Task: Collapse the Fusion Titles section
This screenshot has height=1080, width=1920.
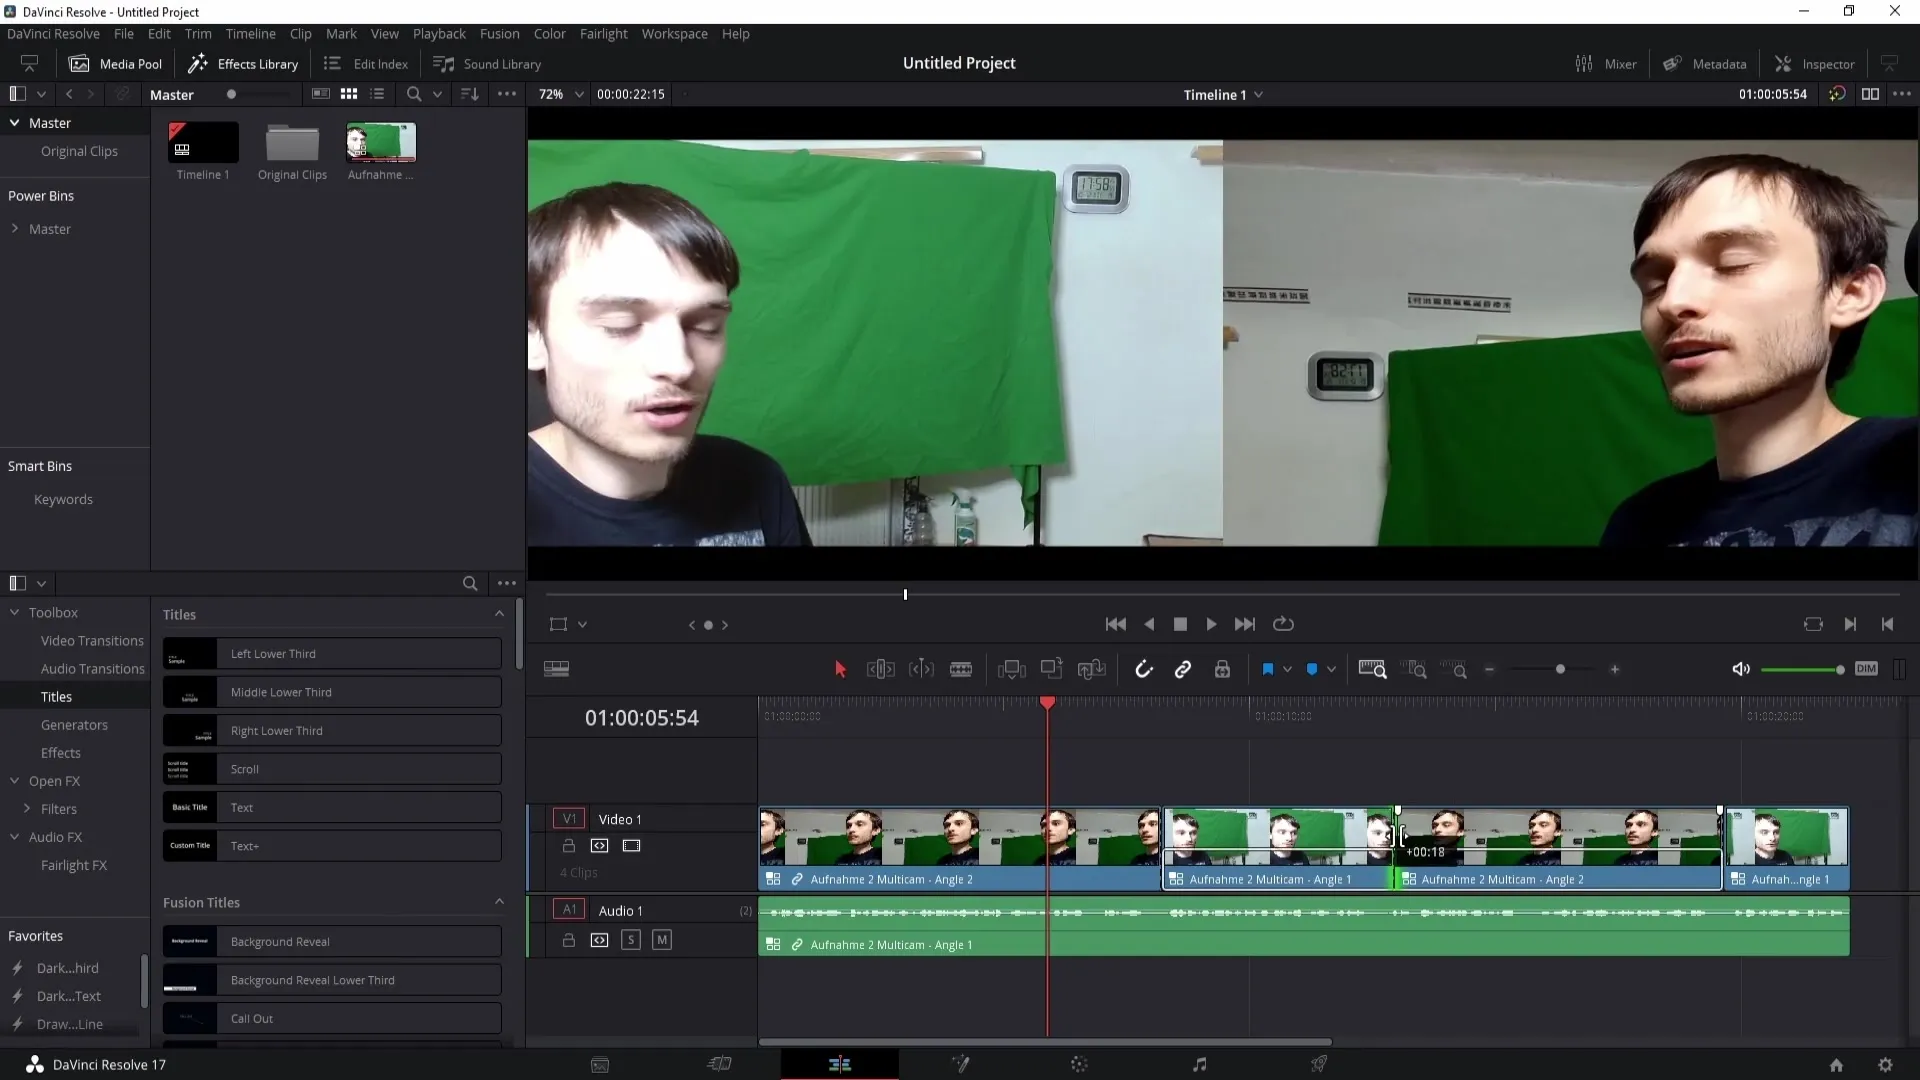Action: tap(499, 902)
